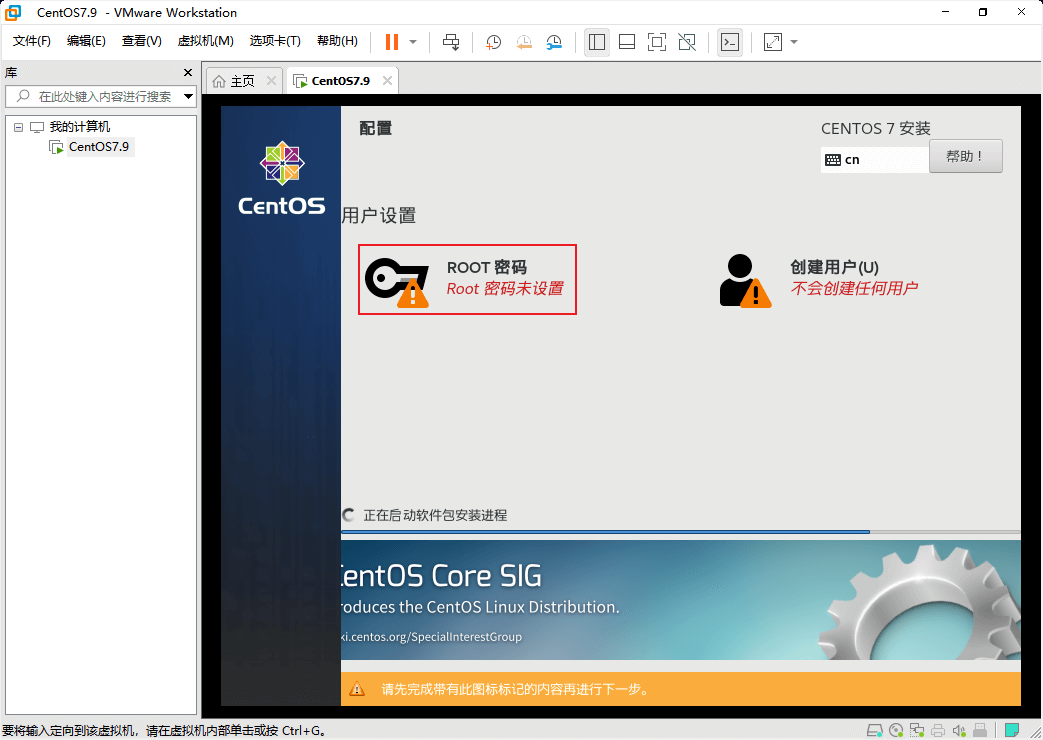
Task: Enter full screen mode
Action: [657, 42]
